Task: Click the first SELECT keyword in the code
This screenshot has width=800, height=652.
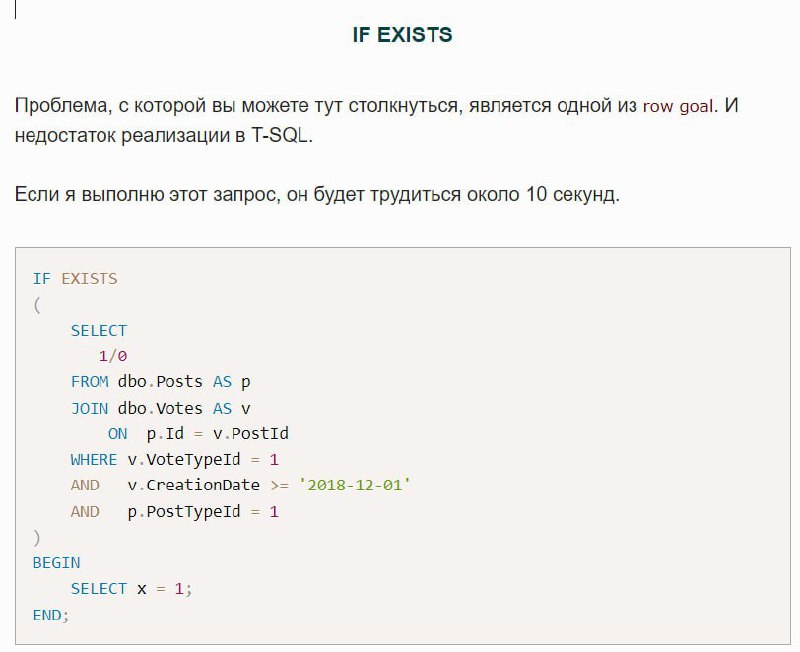Action: point(99,330)
